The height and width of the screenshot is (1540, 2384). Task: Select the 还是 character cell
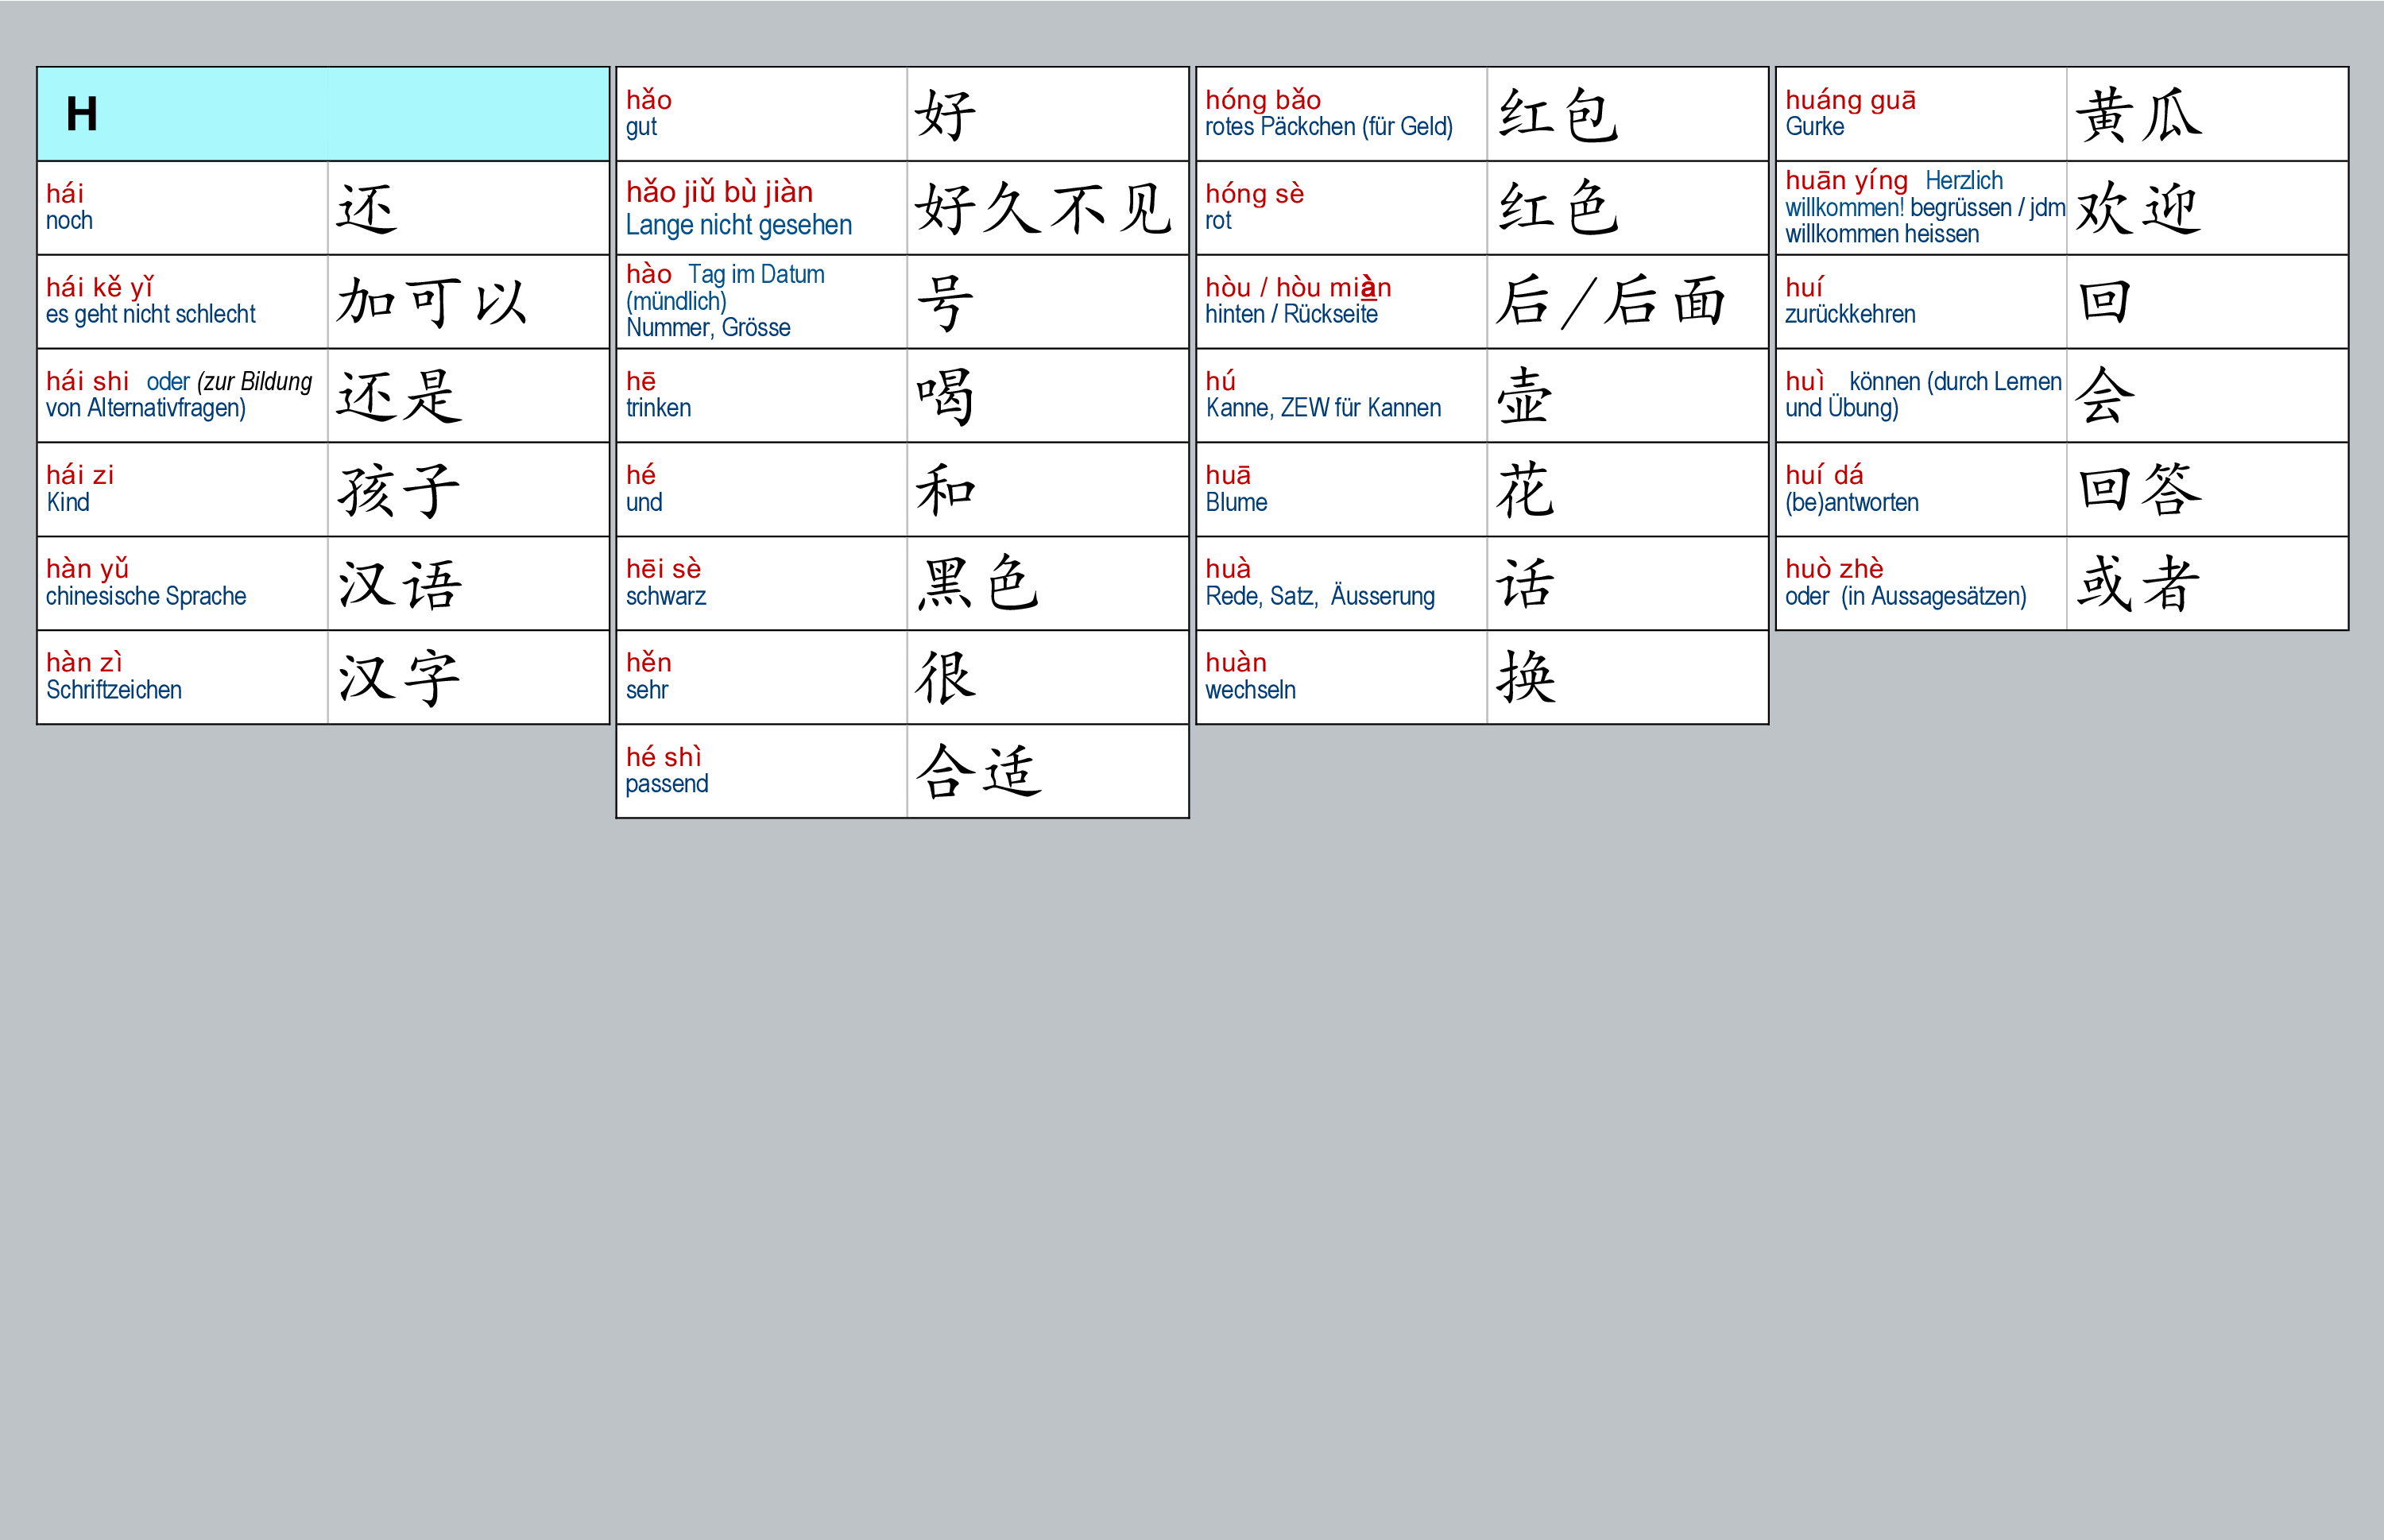[467, 396]
